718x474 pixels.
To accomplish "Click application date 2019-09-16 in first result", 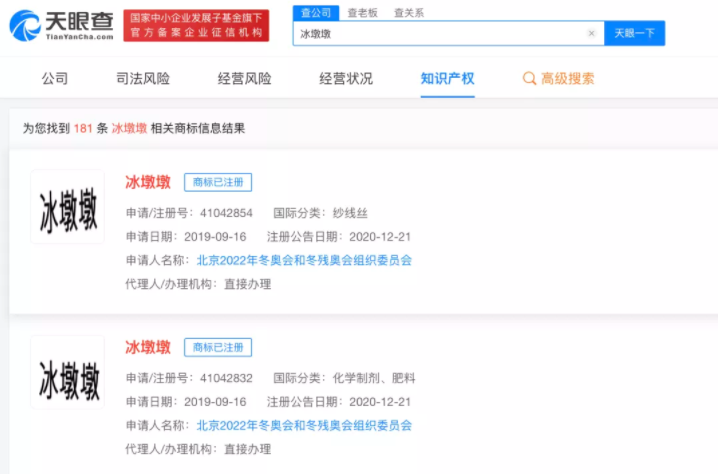I will (215, 237).
